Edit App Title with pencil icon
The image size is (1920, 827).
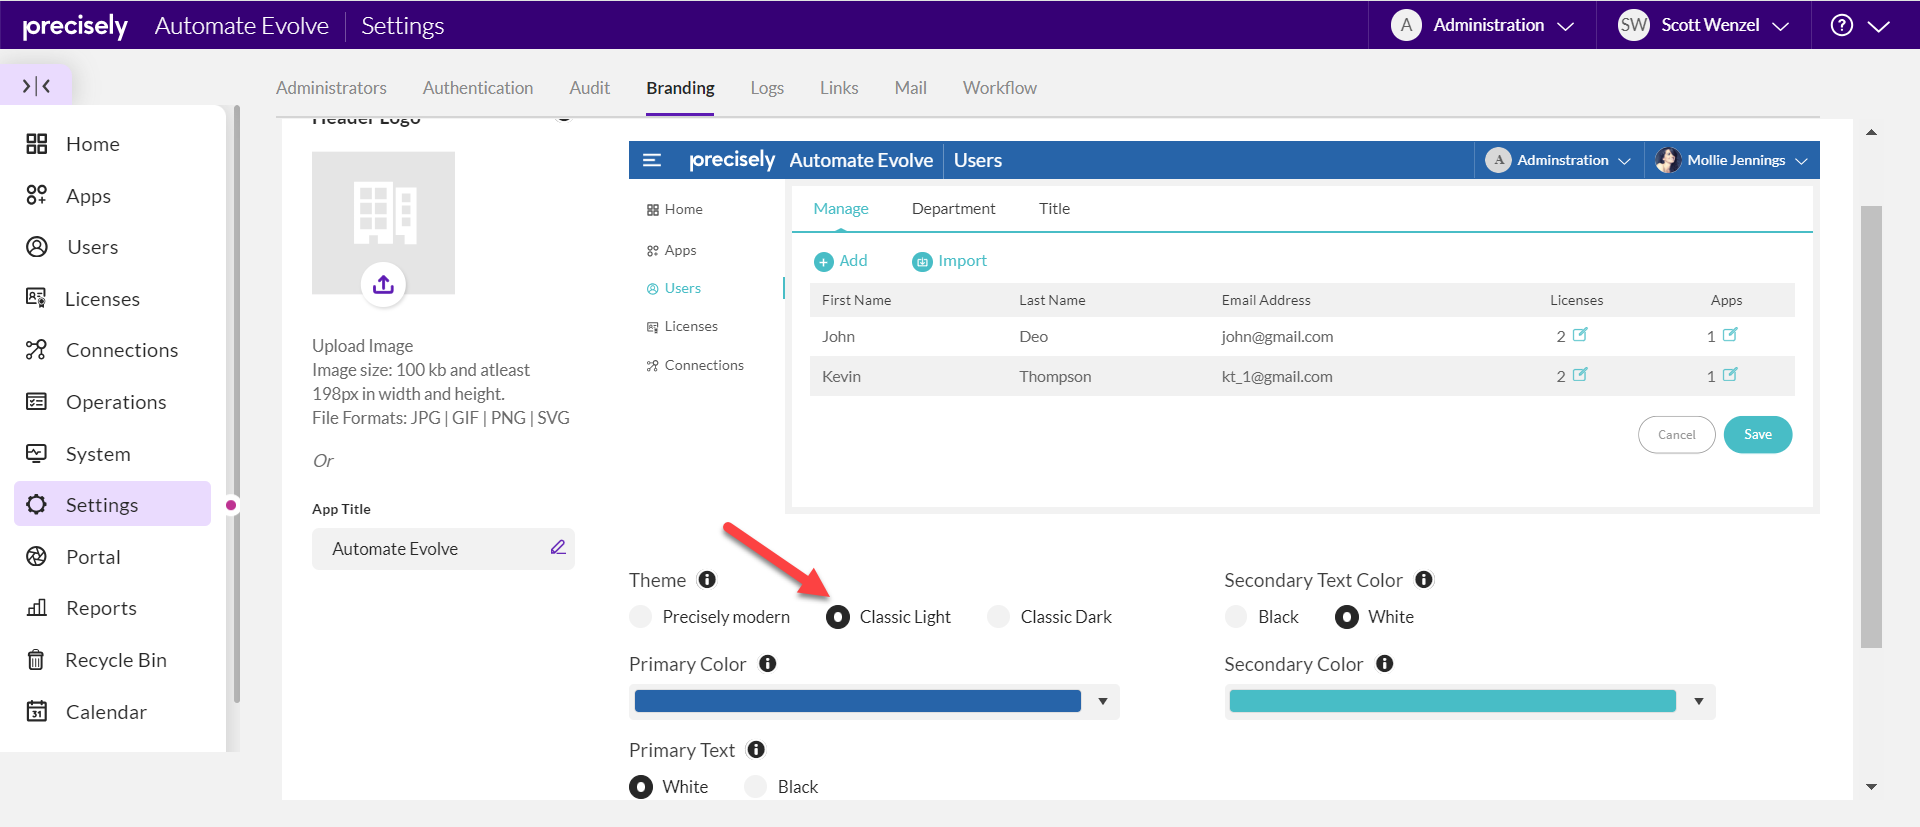pos(558,548)
